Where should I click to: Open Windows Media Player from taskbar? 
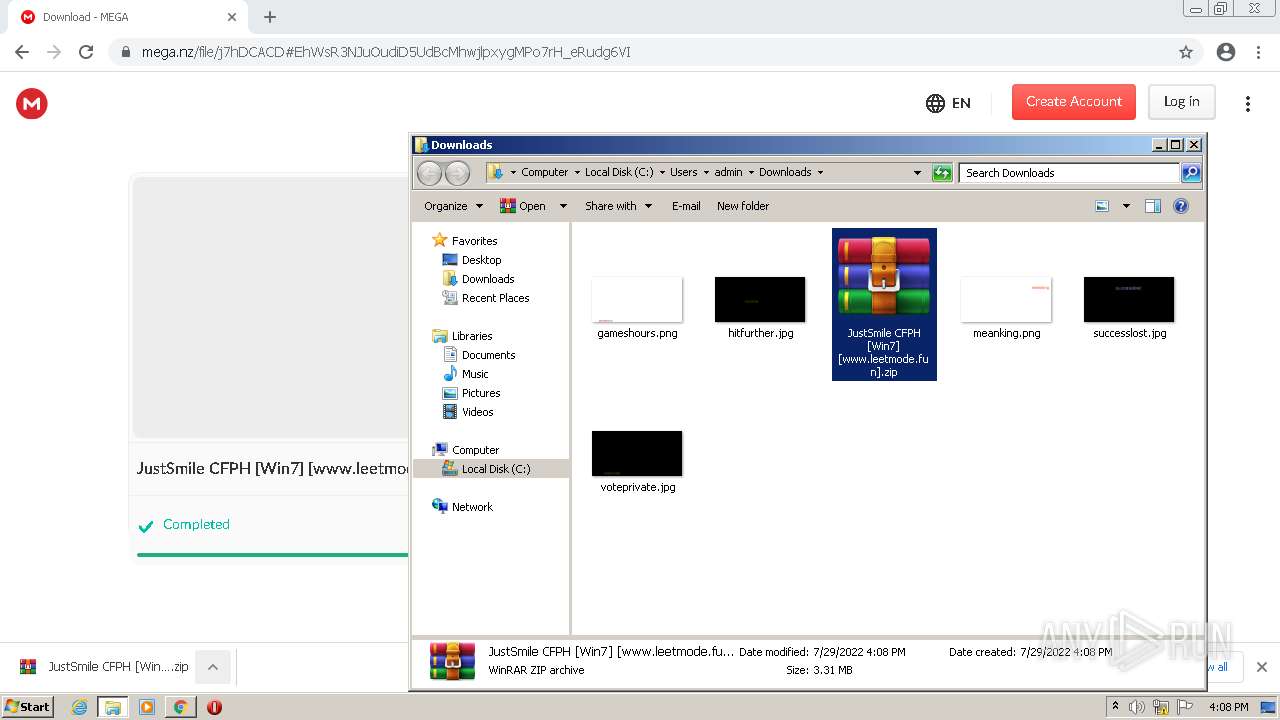pos(147,707)
